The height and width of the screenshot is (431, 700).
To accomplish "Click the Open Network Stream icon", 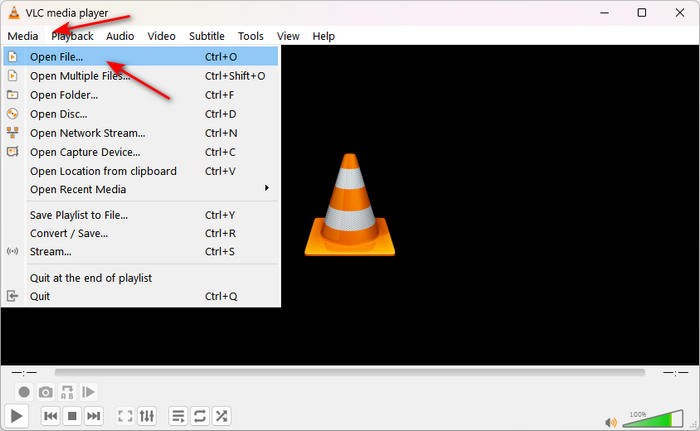I will 12,133.
